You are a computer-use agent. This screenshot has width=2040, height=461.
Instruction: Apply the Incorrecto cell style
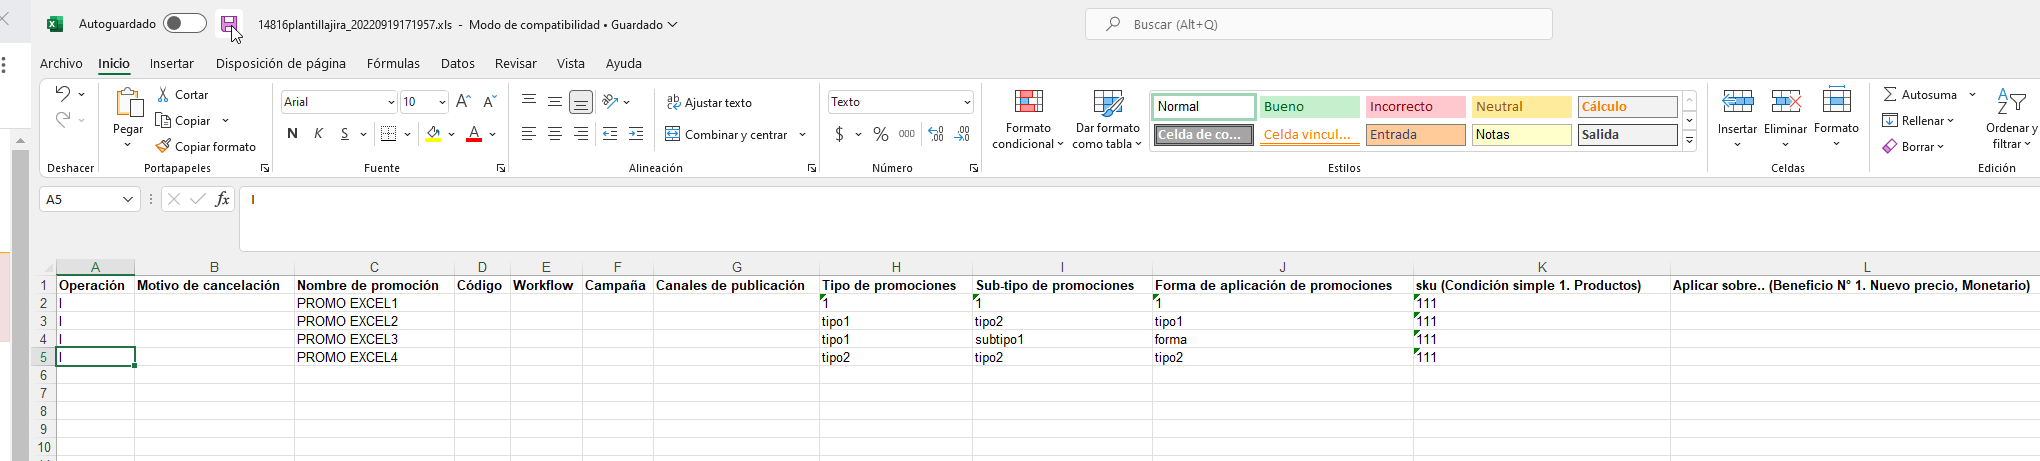coord(1415,107)
